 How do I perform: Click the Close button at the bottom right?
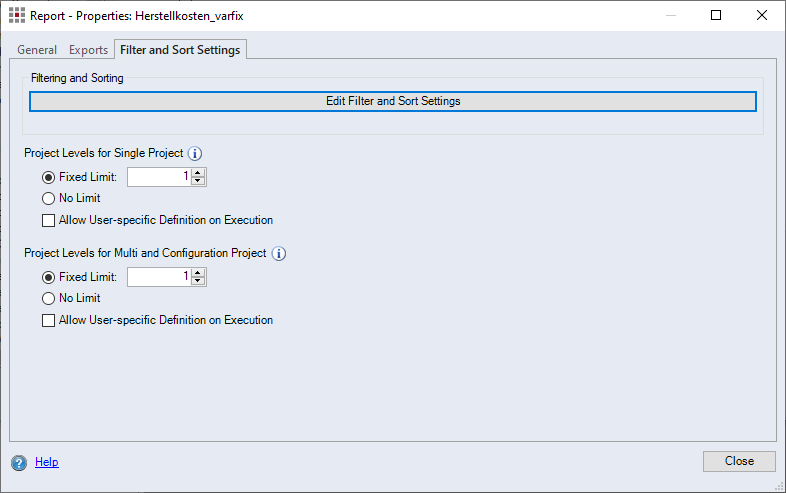[739, 461]
